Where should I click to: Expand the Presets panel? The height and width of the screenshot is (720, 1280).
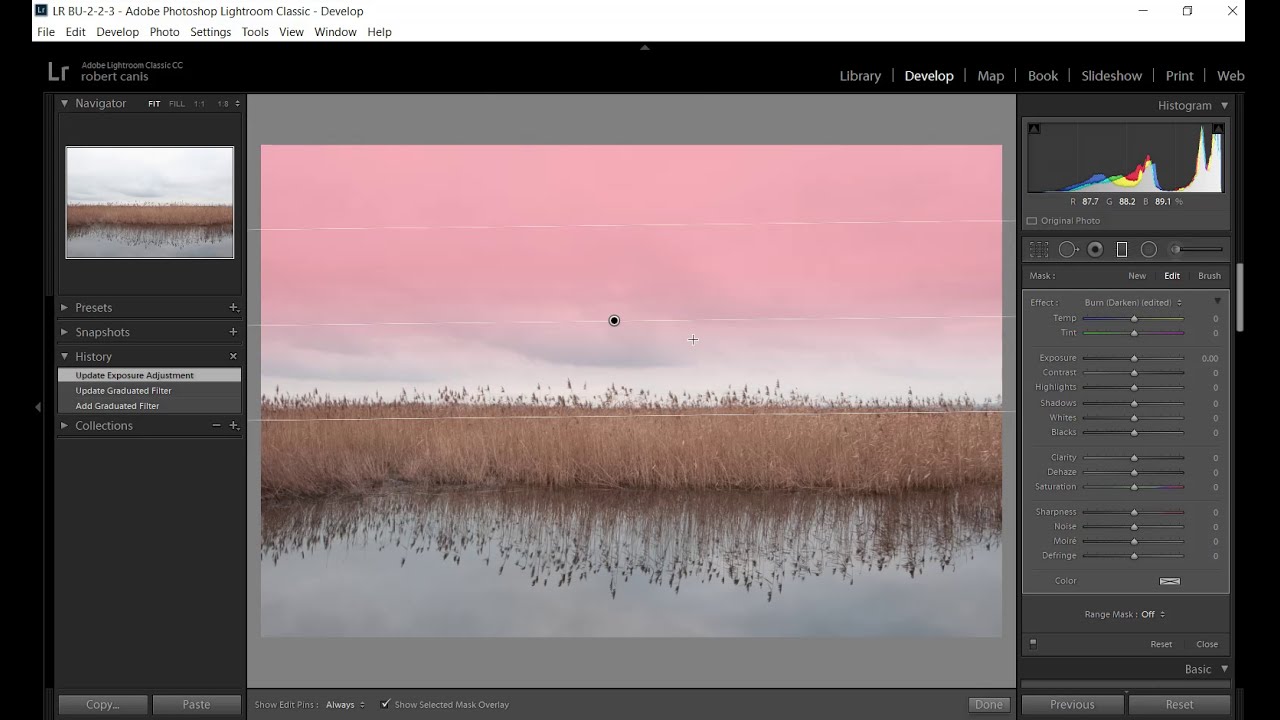click(64, 308)
